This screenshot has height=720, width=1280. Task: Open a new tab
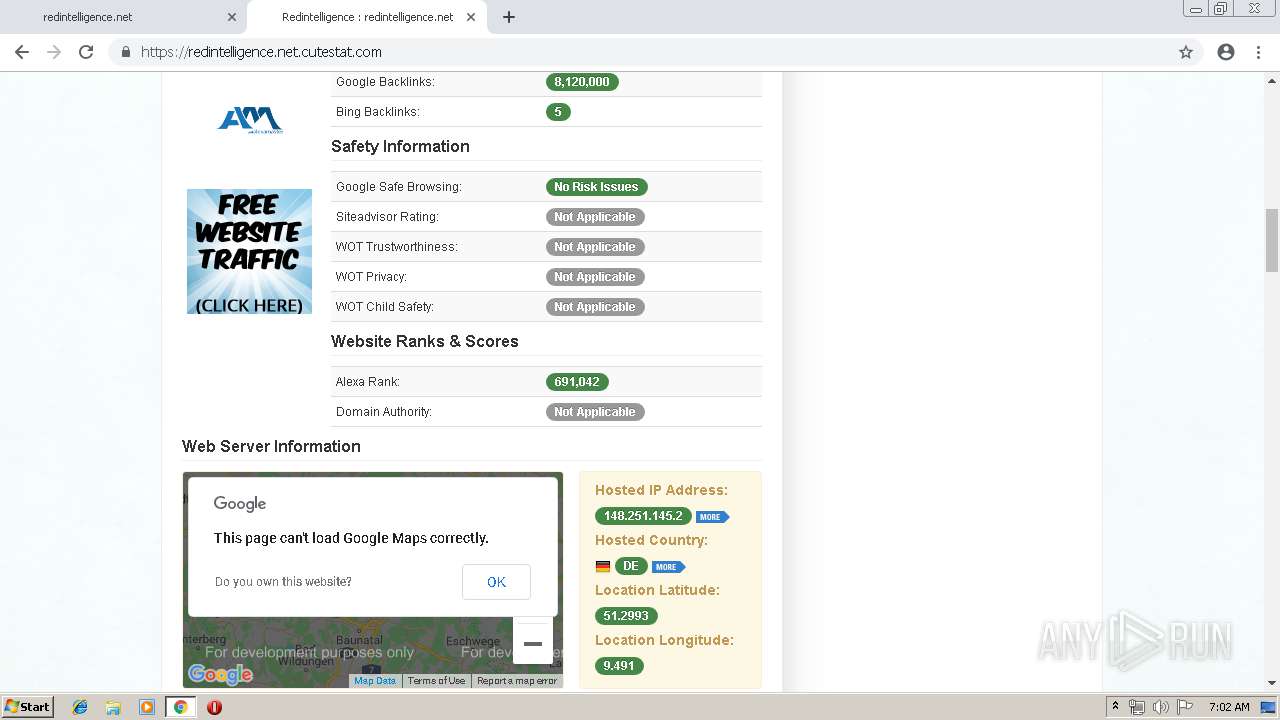509,17
